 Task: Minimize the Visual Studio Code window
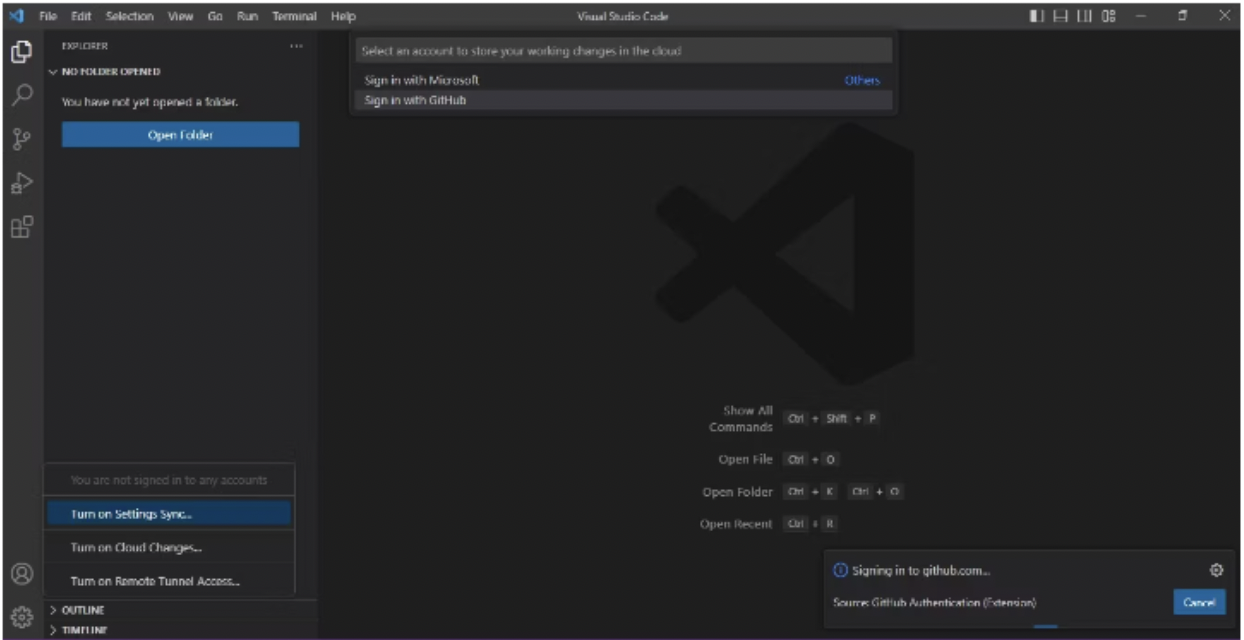tap(1139, 16)
